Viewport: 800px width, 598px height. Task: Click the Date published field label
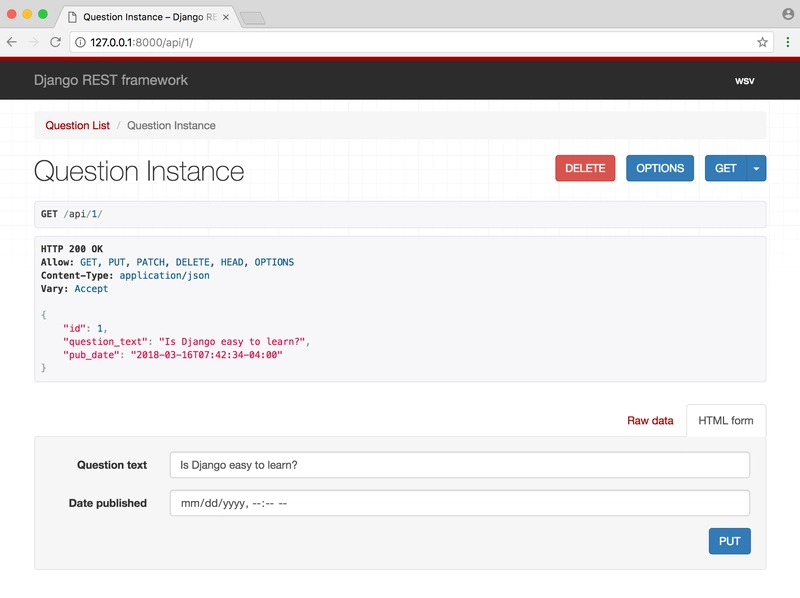click(x=108, y=503)
